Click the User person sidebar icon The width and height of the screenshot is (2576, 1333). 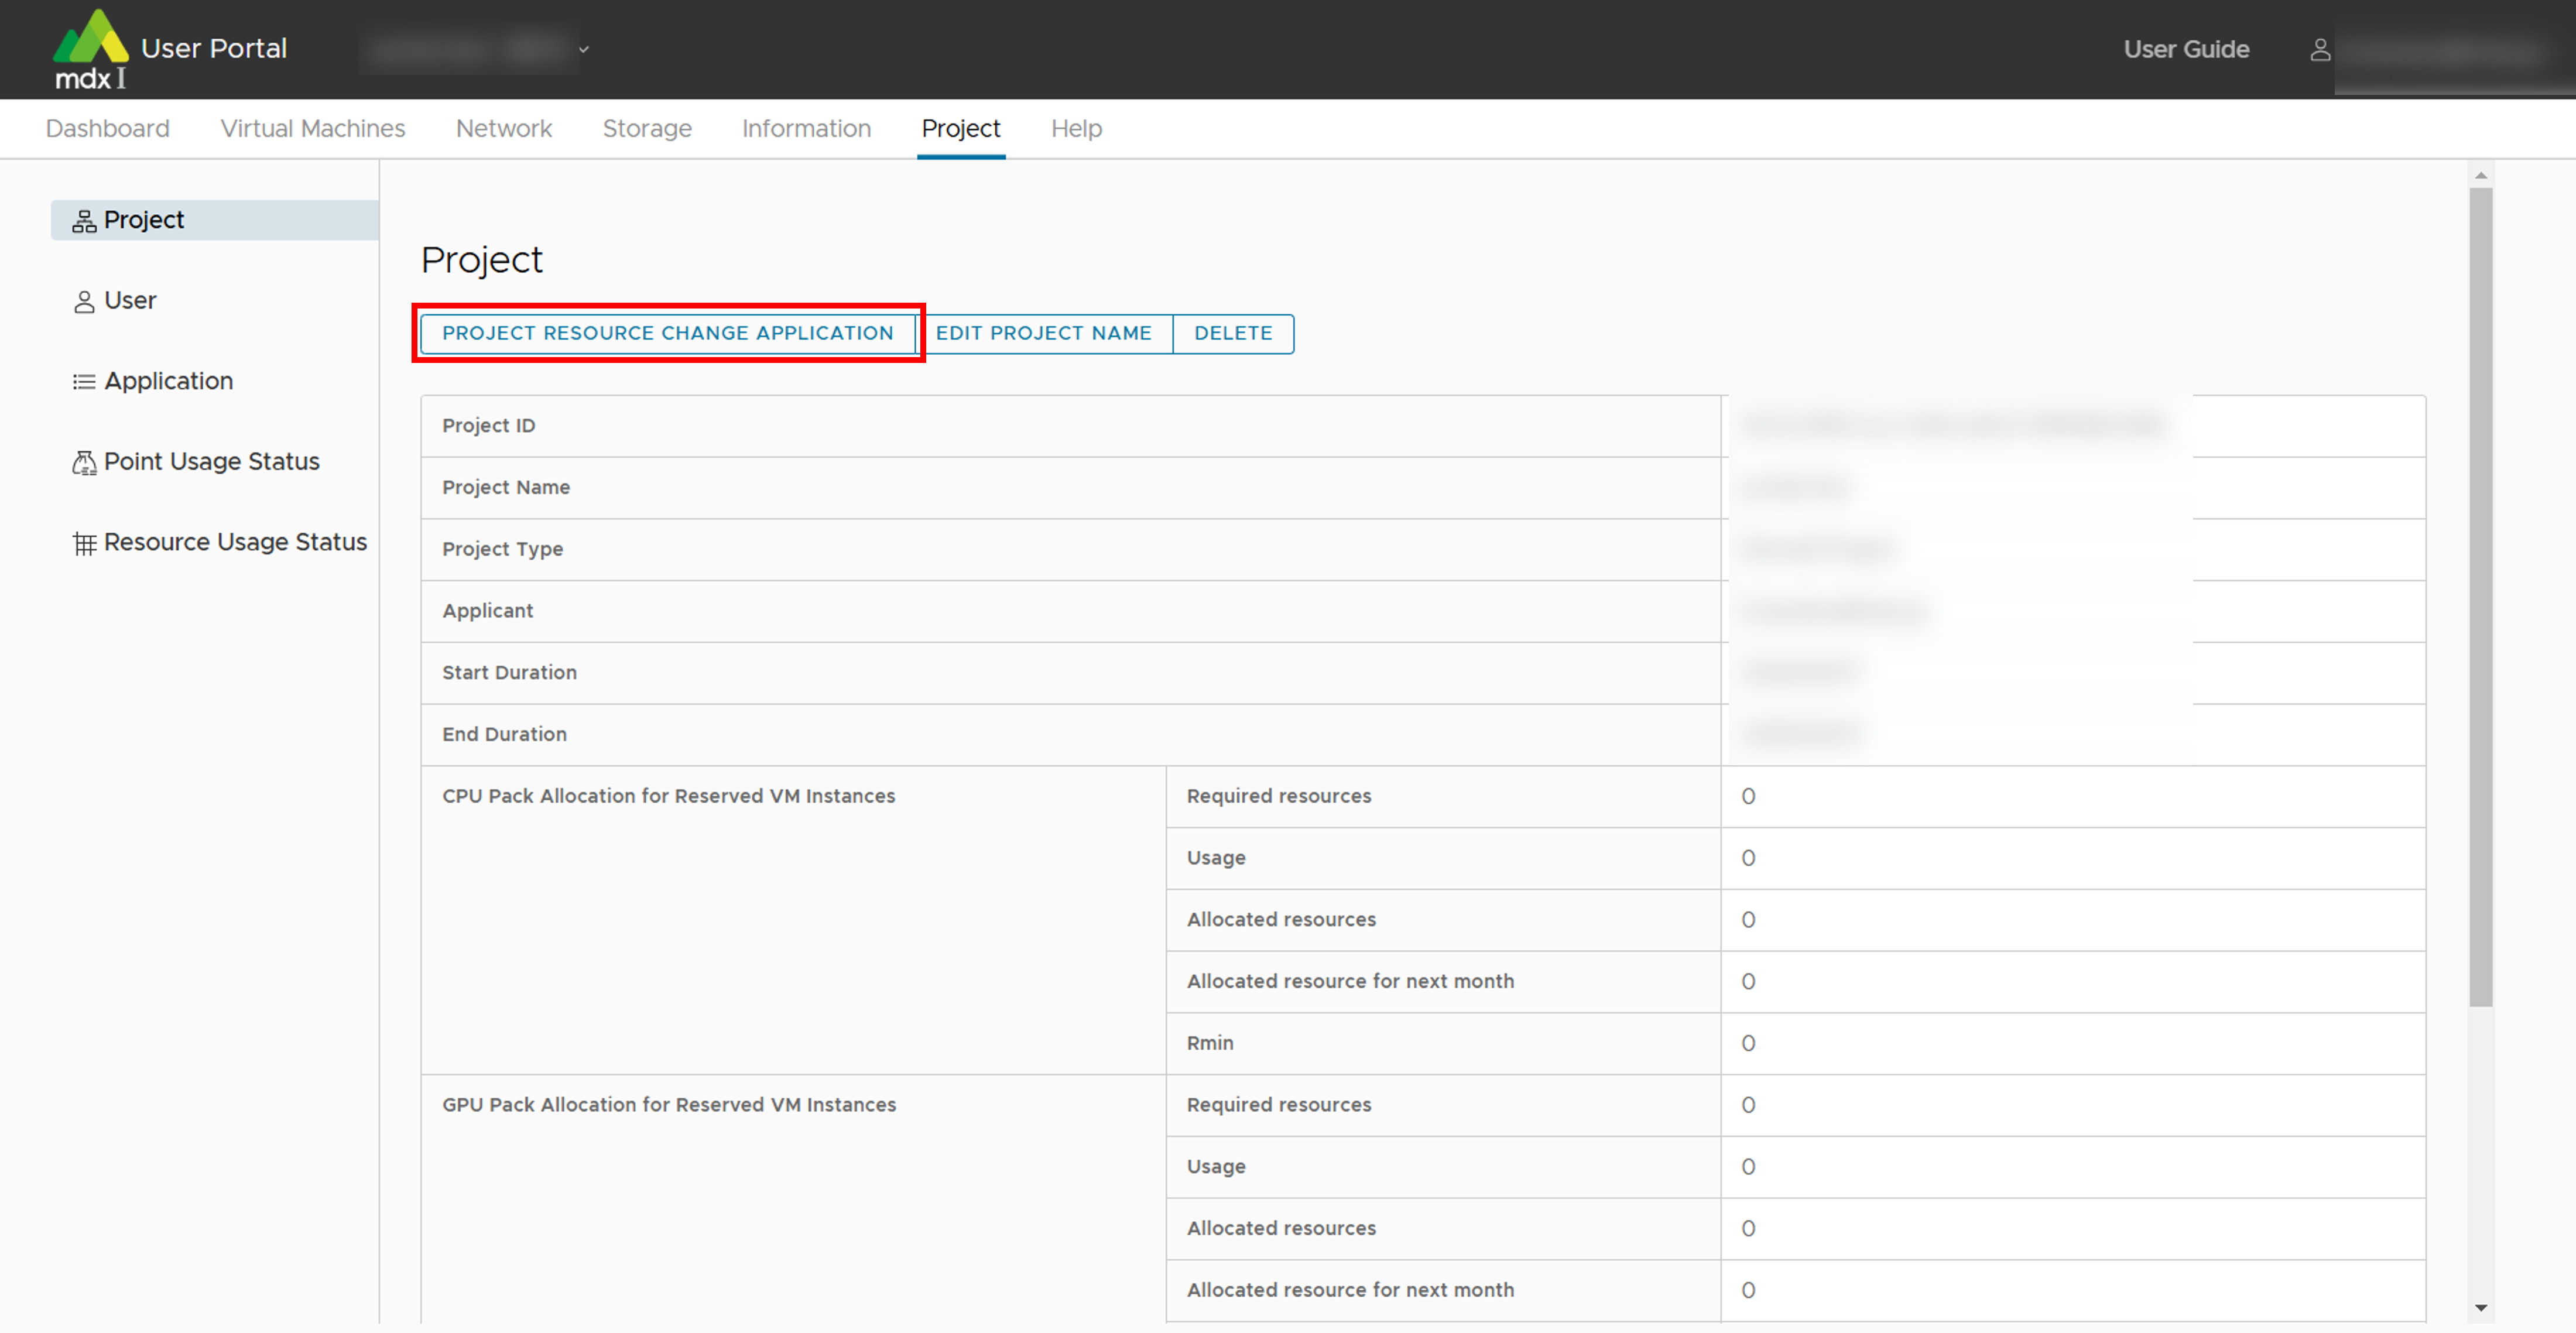click(x=84, y=301)
